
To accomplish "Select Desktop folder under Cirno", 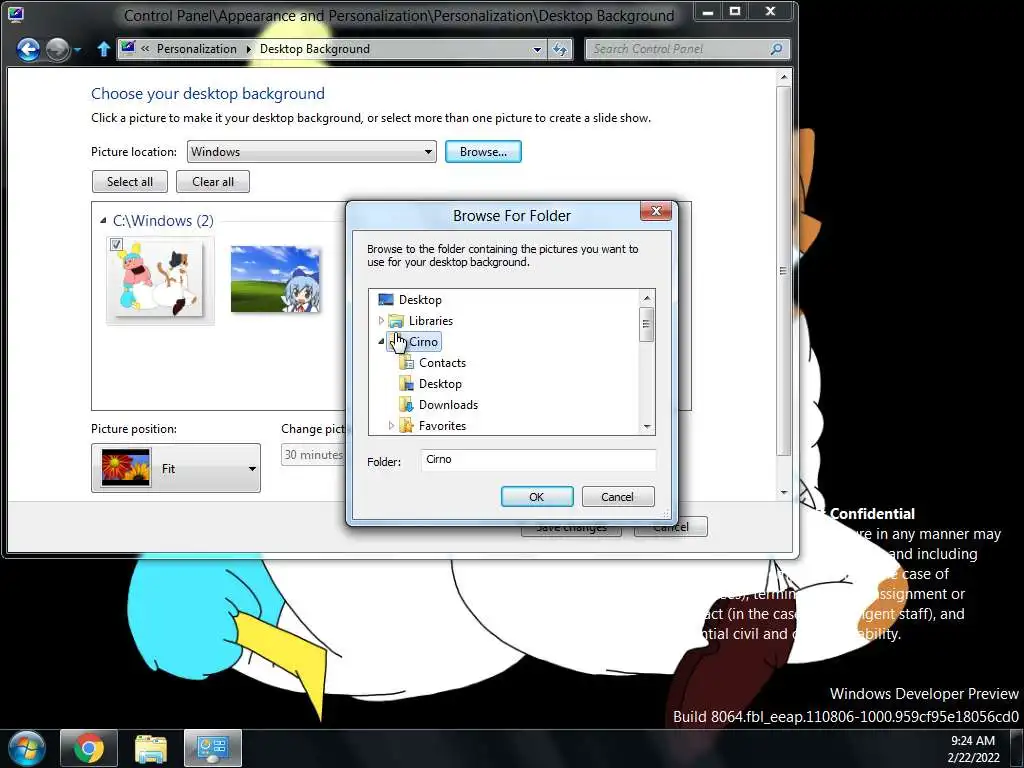I will coord(440,383).
